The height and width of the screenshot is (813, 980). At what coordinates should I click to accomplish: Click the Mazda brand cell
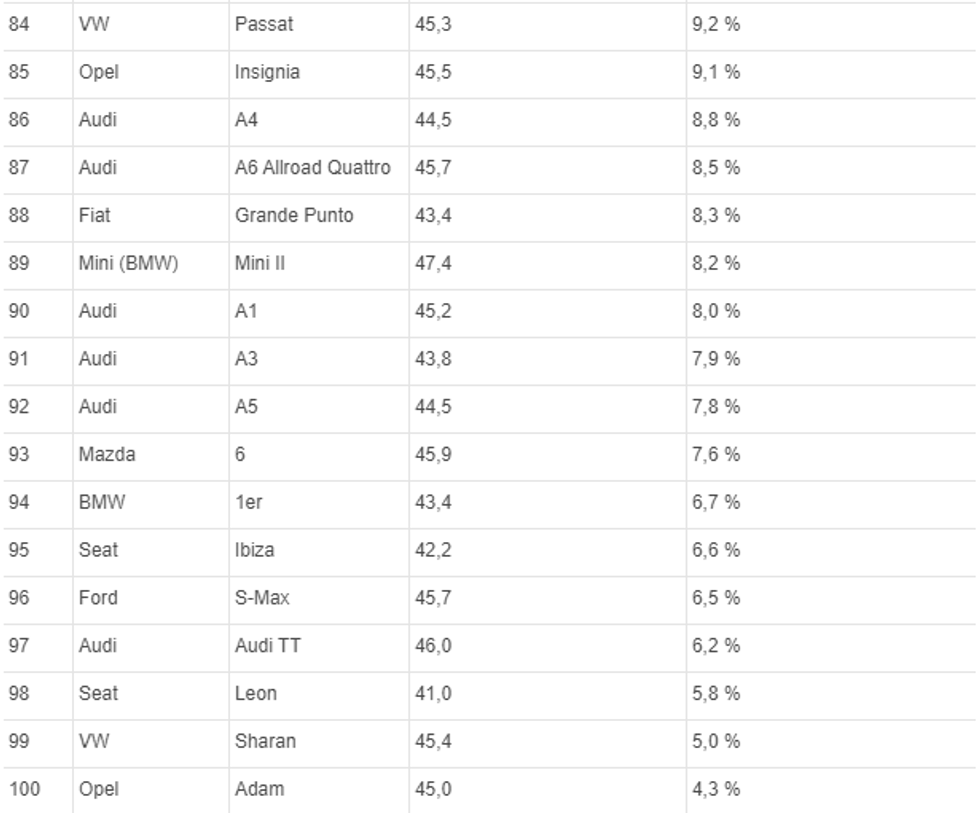click(107, 454)
